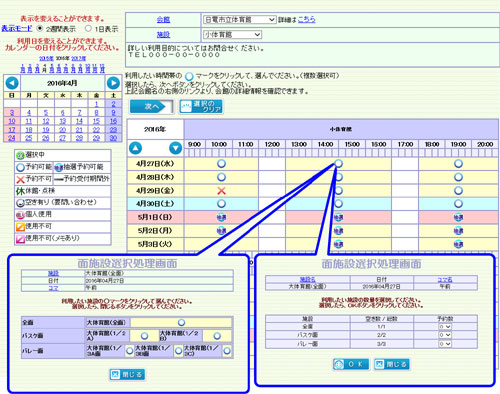Screen dimensions: 500x394
Task: Select 4月28日 morning available slot
Action: click(221, 177)
